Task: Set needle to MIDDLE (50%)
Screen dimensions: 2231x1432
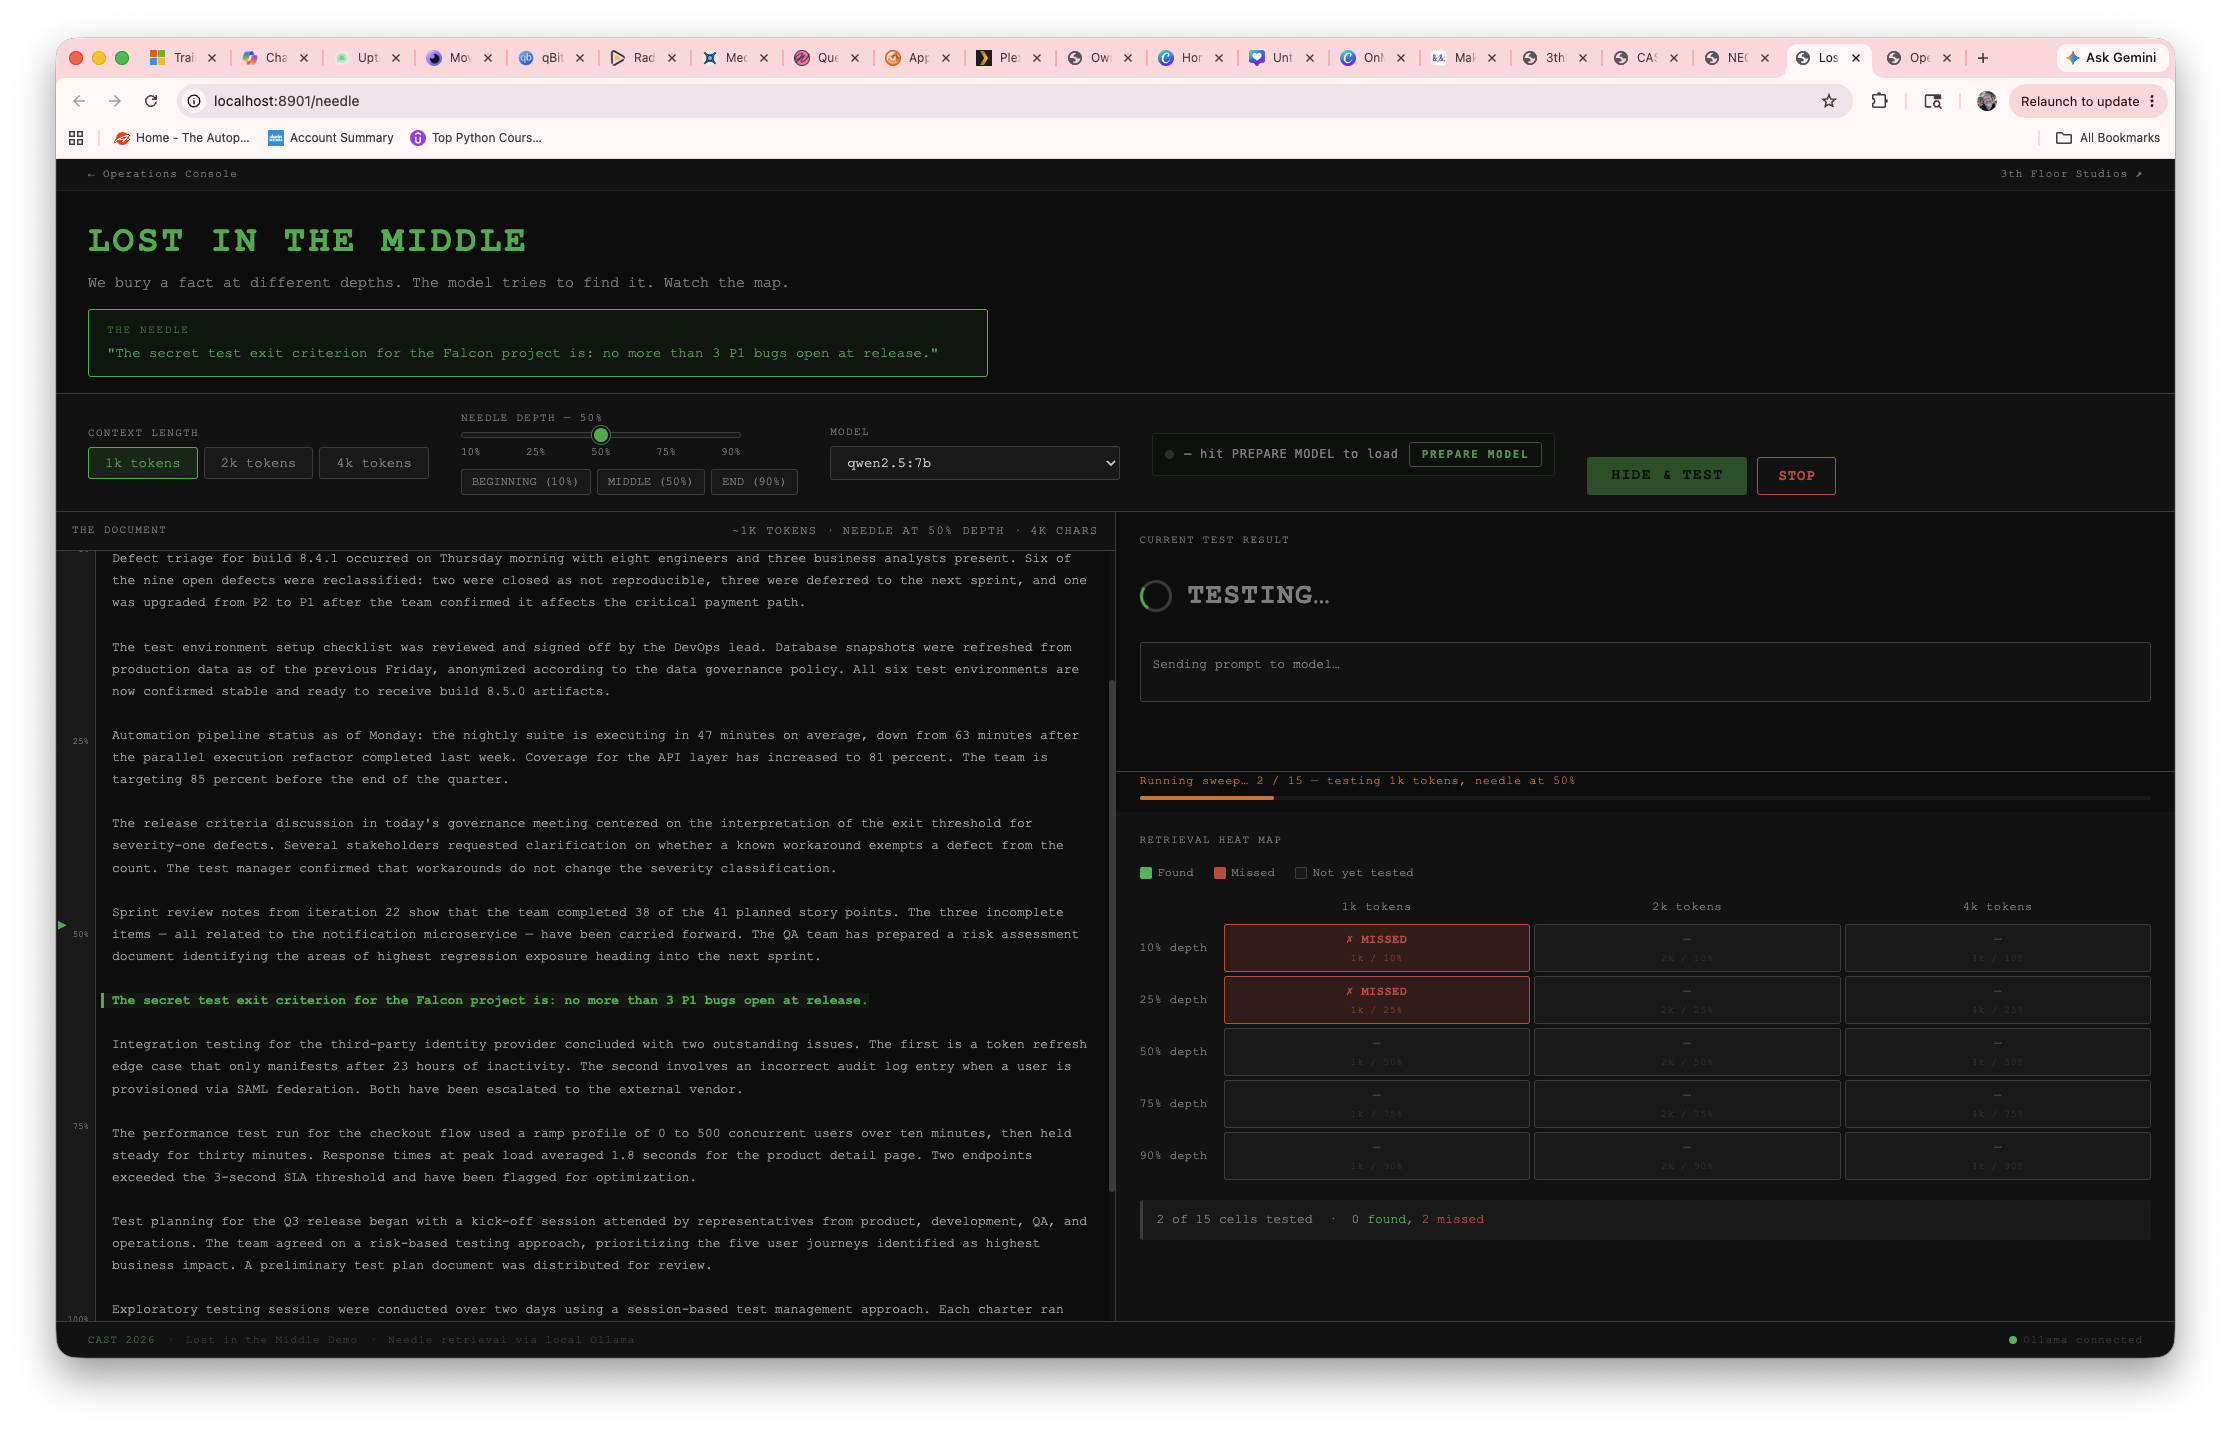Action: coord(650,482)
